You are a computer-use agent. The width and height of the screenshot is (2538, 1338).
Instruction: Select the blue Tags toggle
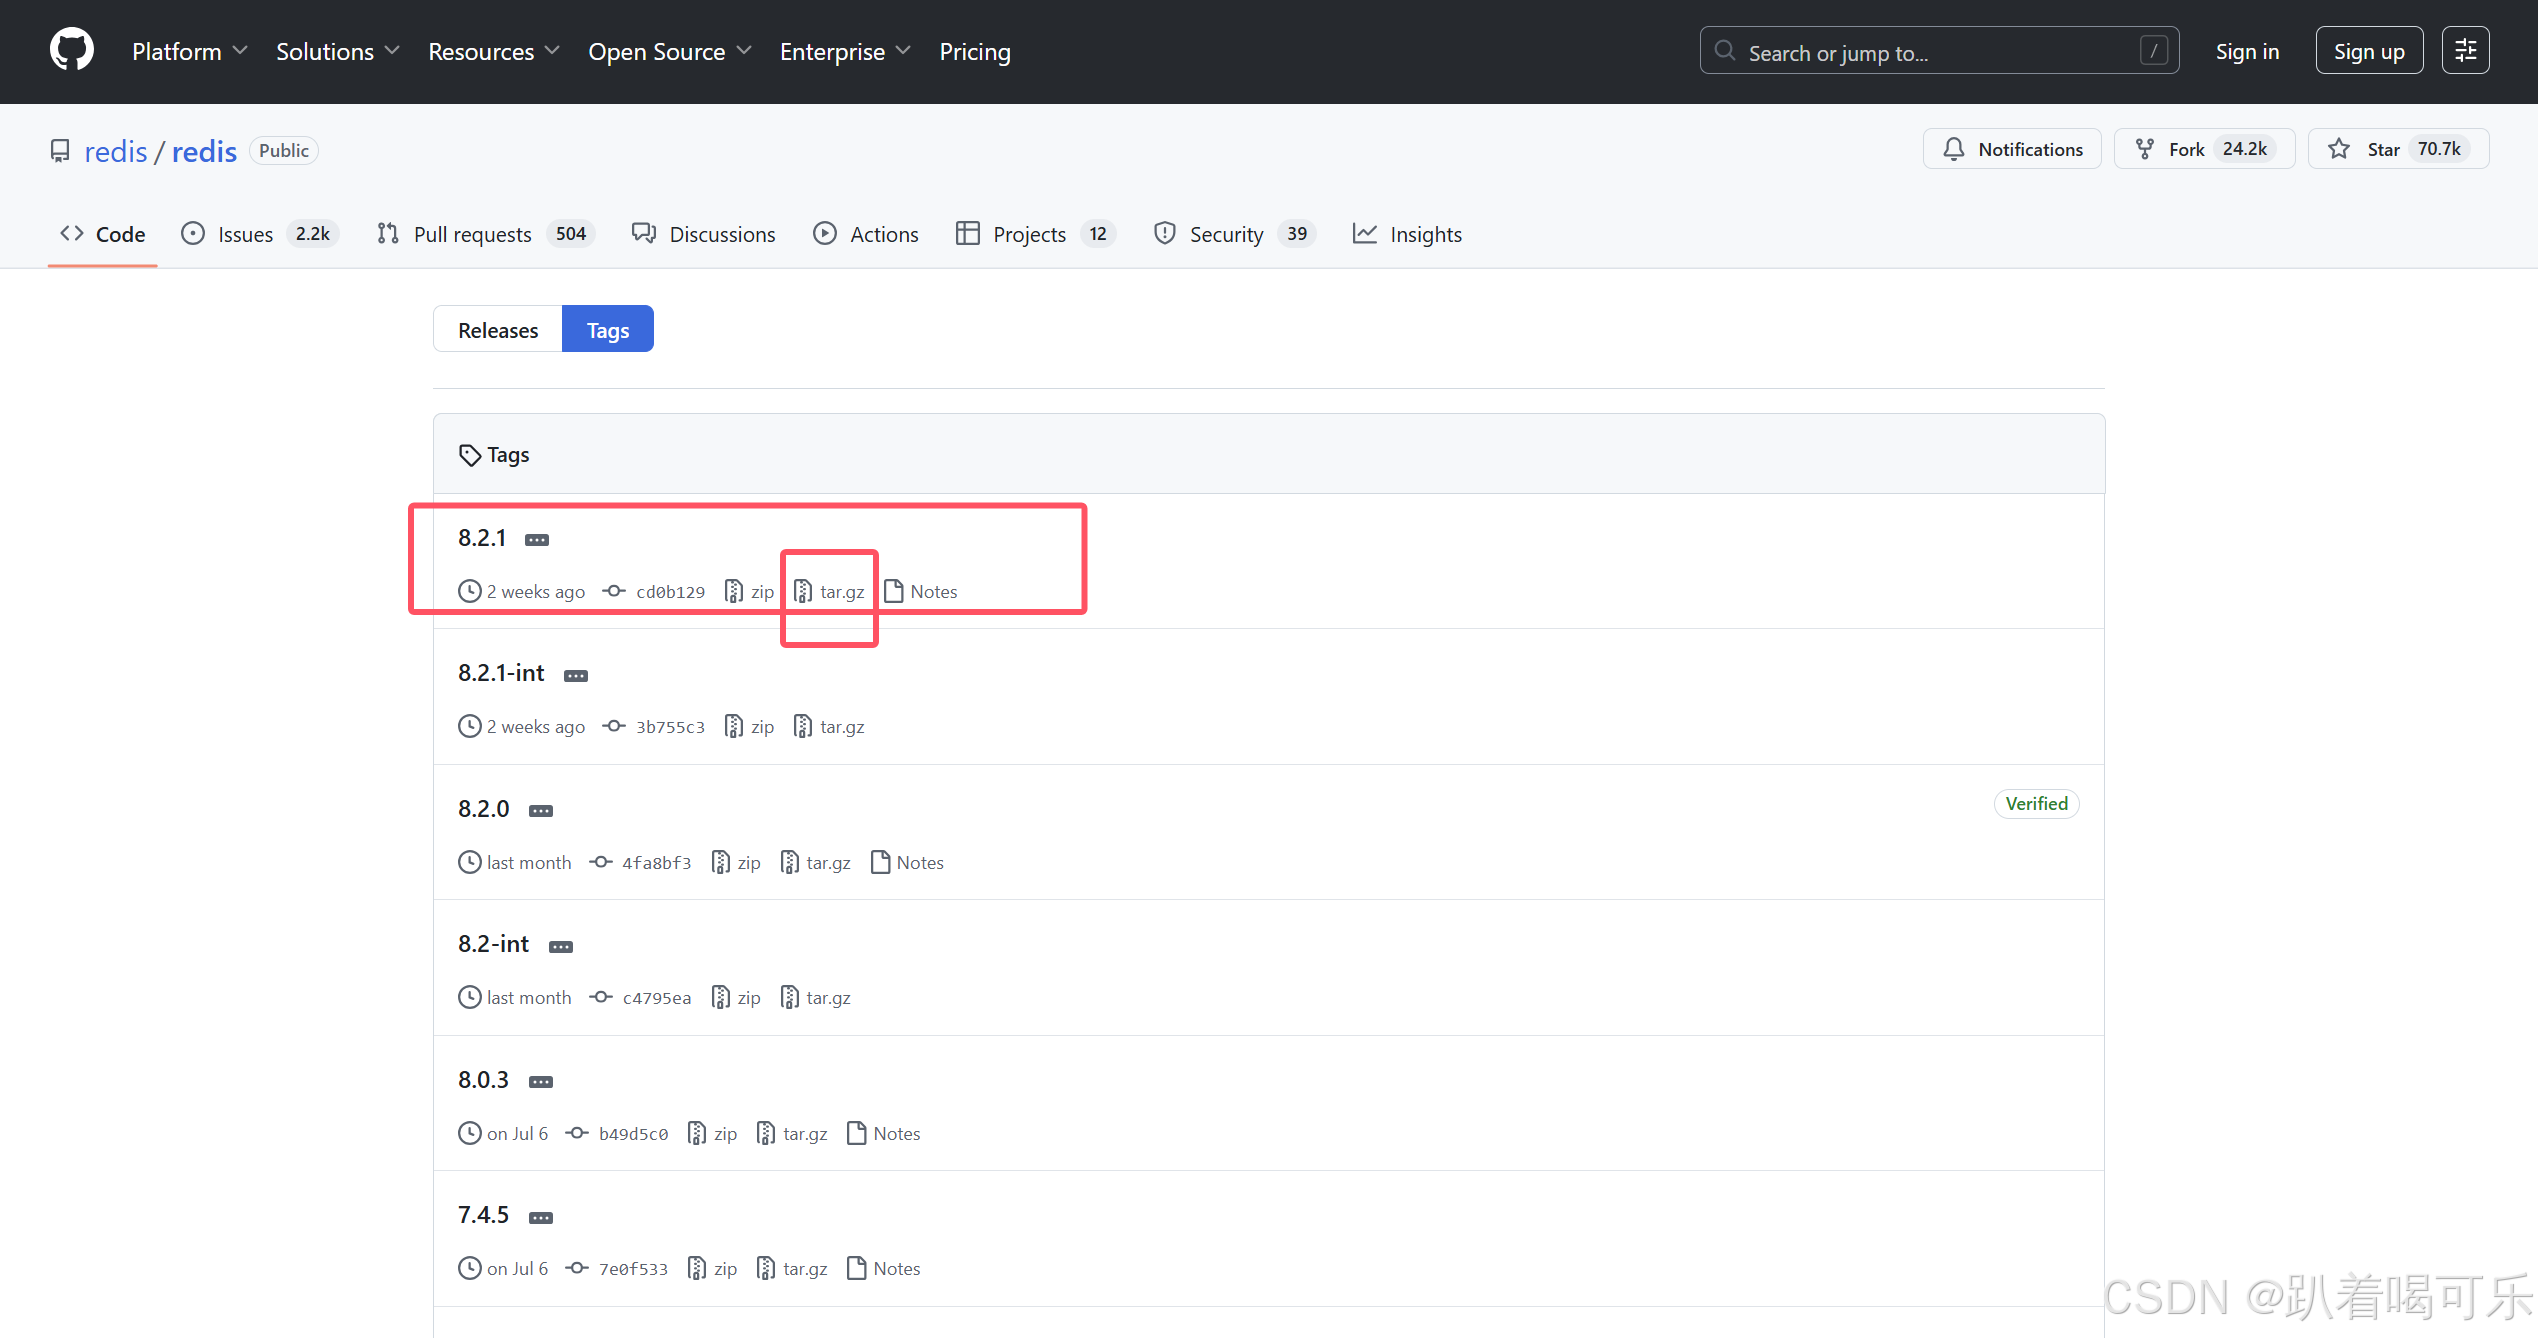(608, 329)
